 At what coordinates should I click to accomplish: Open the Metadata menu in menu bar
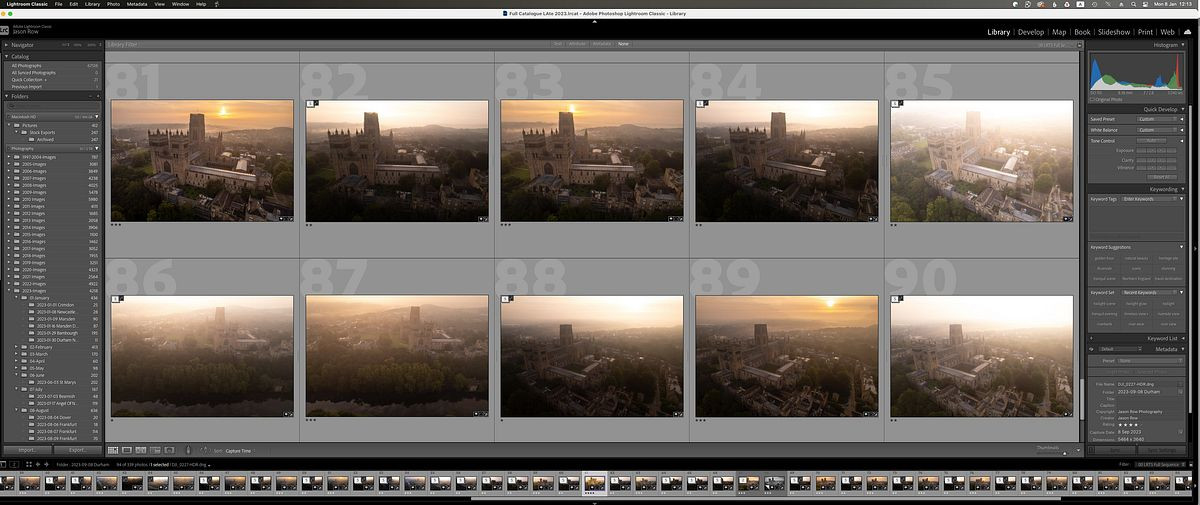136,4
